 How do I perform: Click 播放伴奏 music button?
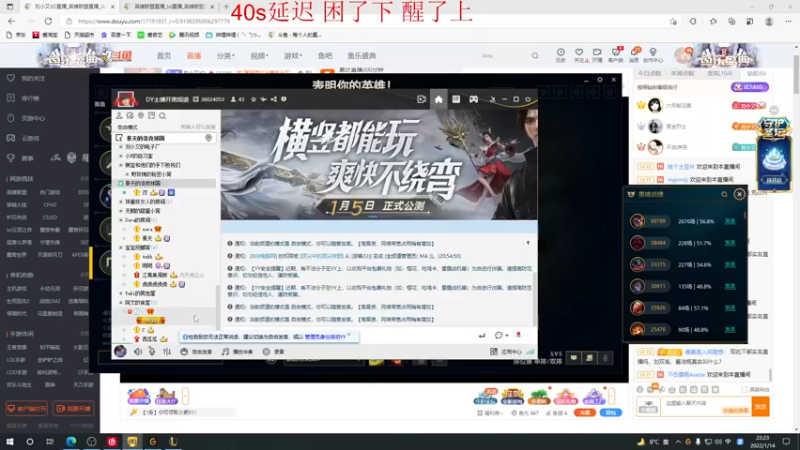[x=237, y=352]
